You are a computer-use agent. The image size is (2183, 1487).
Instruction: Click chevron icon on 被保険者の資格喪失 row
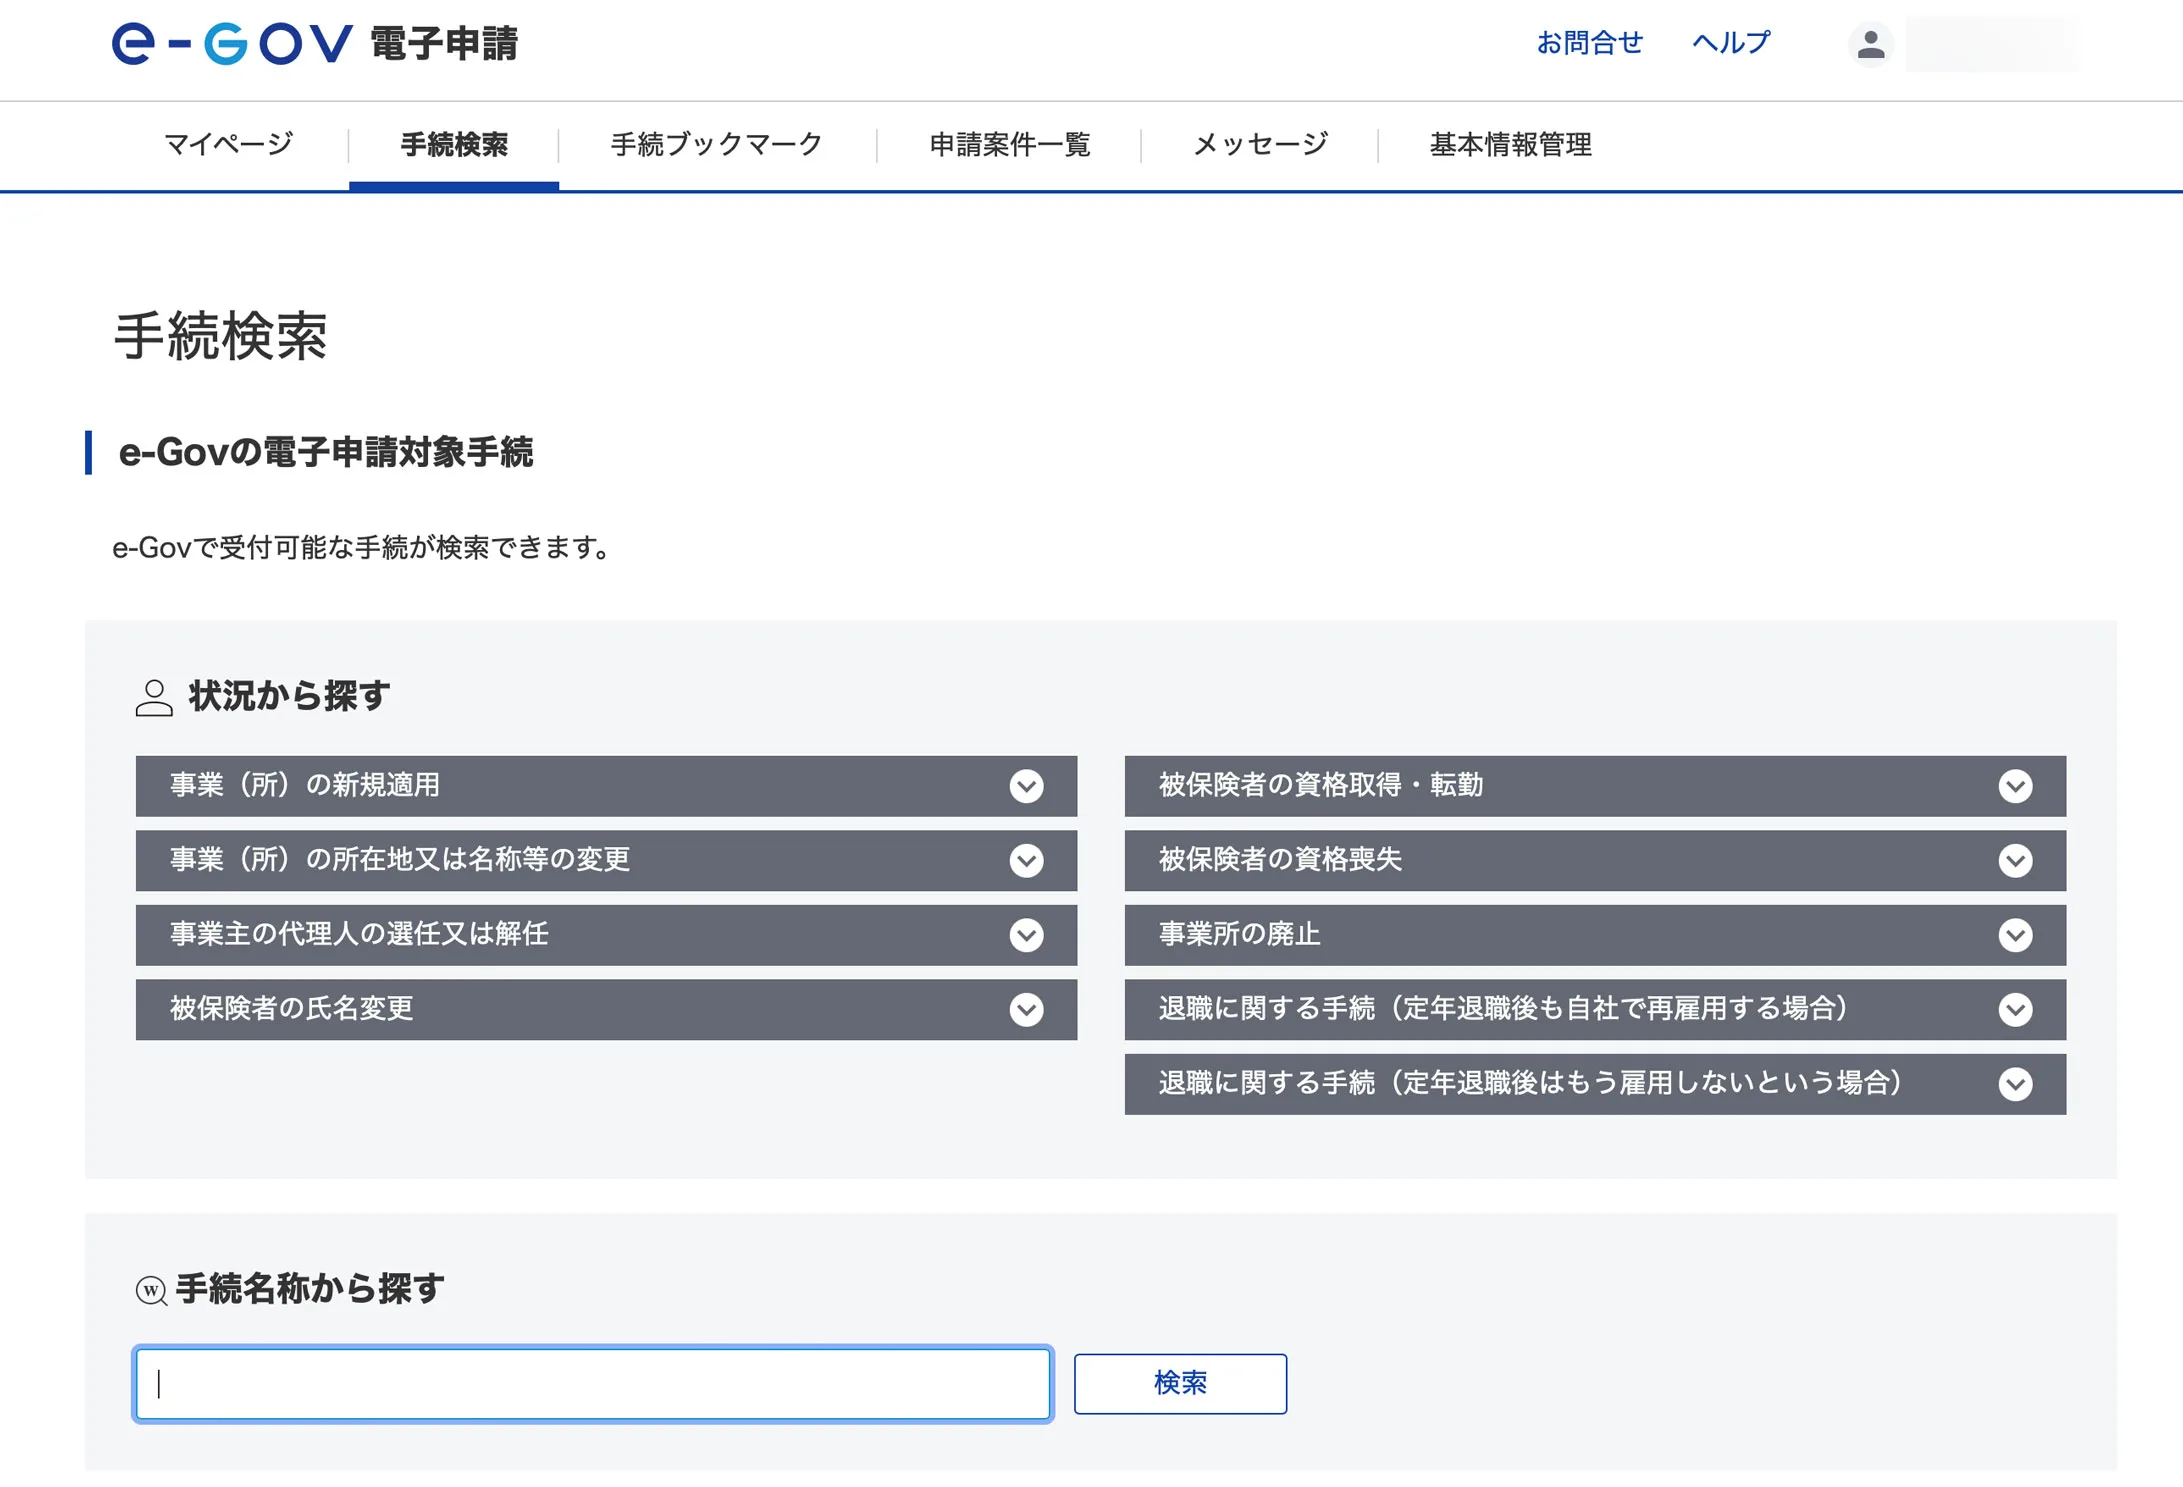point(2015,860)
